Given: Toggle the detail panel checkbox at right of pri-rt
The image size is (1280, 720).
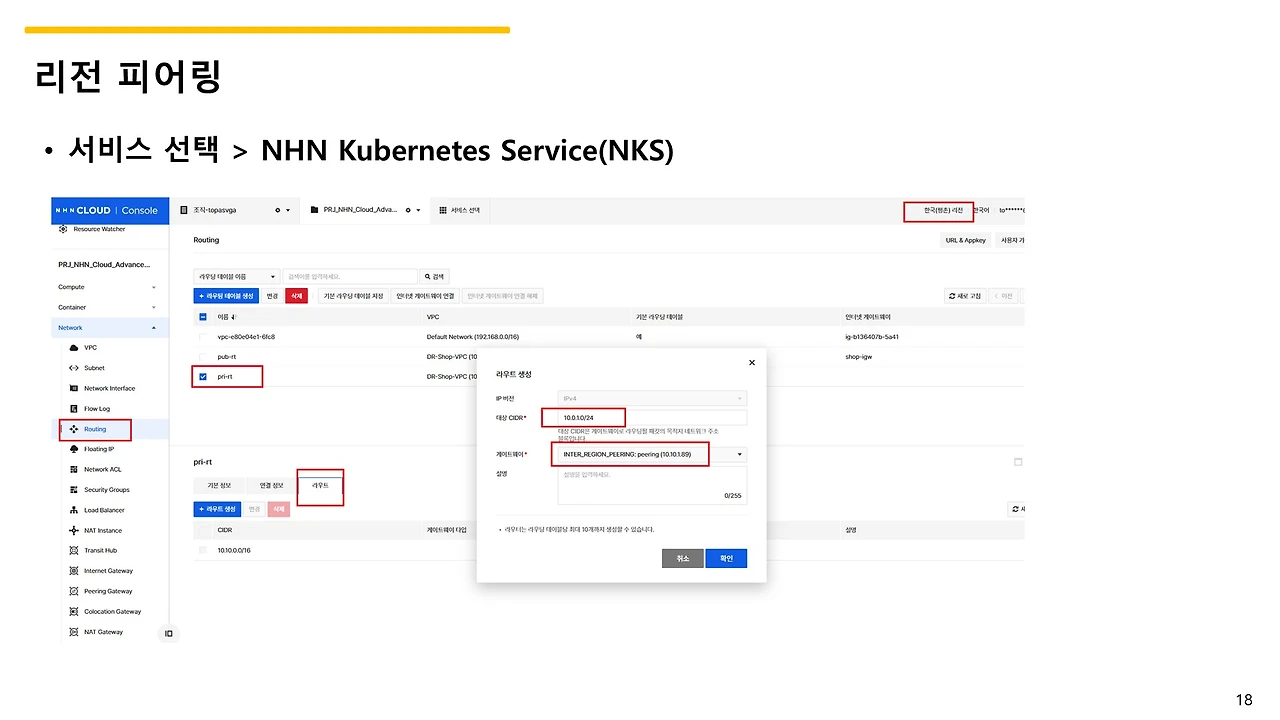Looking at the screenshot, I should (1018, 462).
